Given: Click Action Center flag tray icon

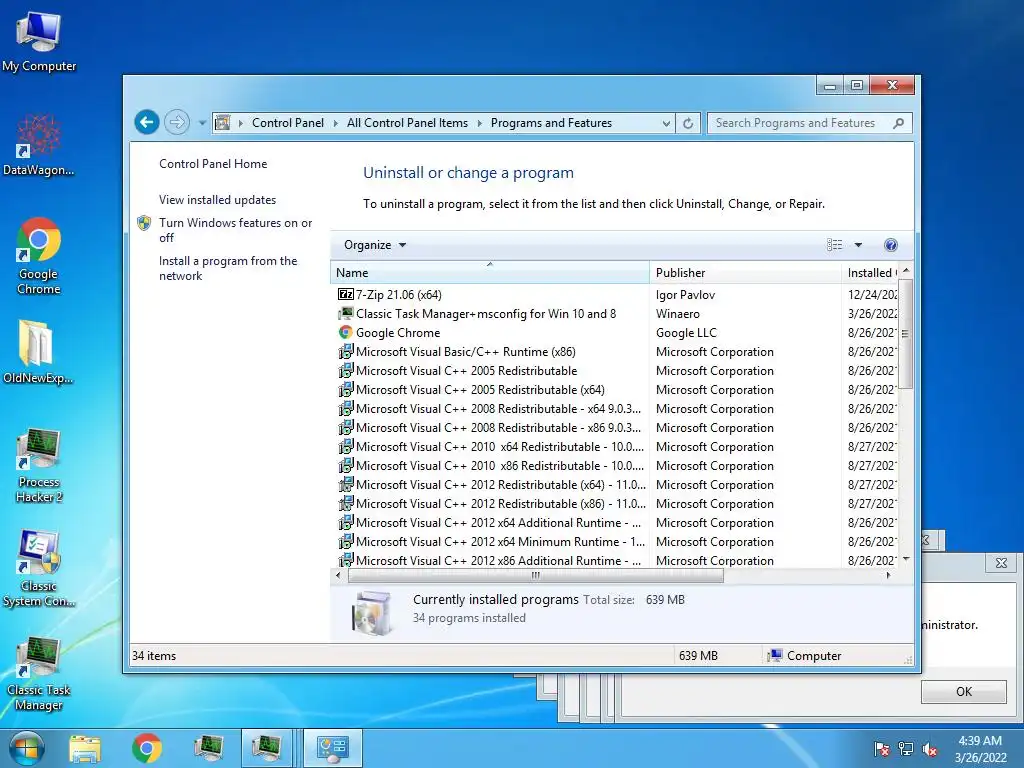Looking at the screenshot, I should tap(882, 749).
